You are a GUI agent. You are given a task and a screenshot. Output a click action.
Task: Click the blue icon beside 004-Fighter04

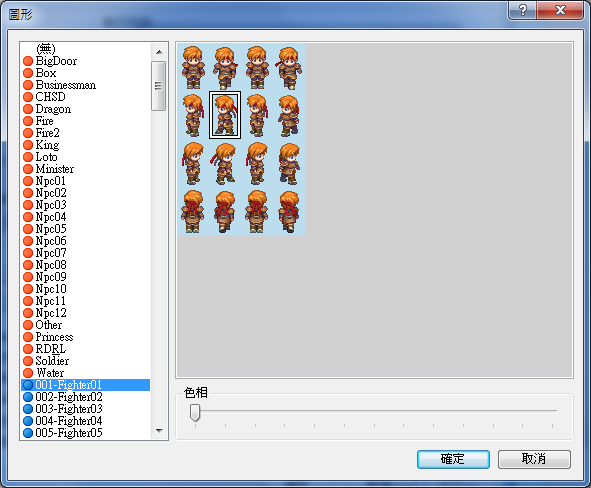coord(28,421)
